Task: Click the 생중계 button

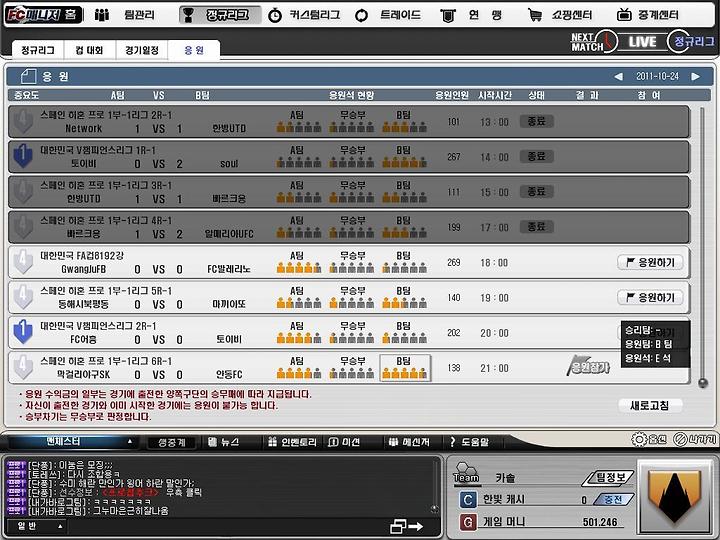Action: (172, 442)
